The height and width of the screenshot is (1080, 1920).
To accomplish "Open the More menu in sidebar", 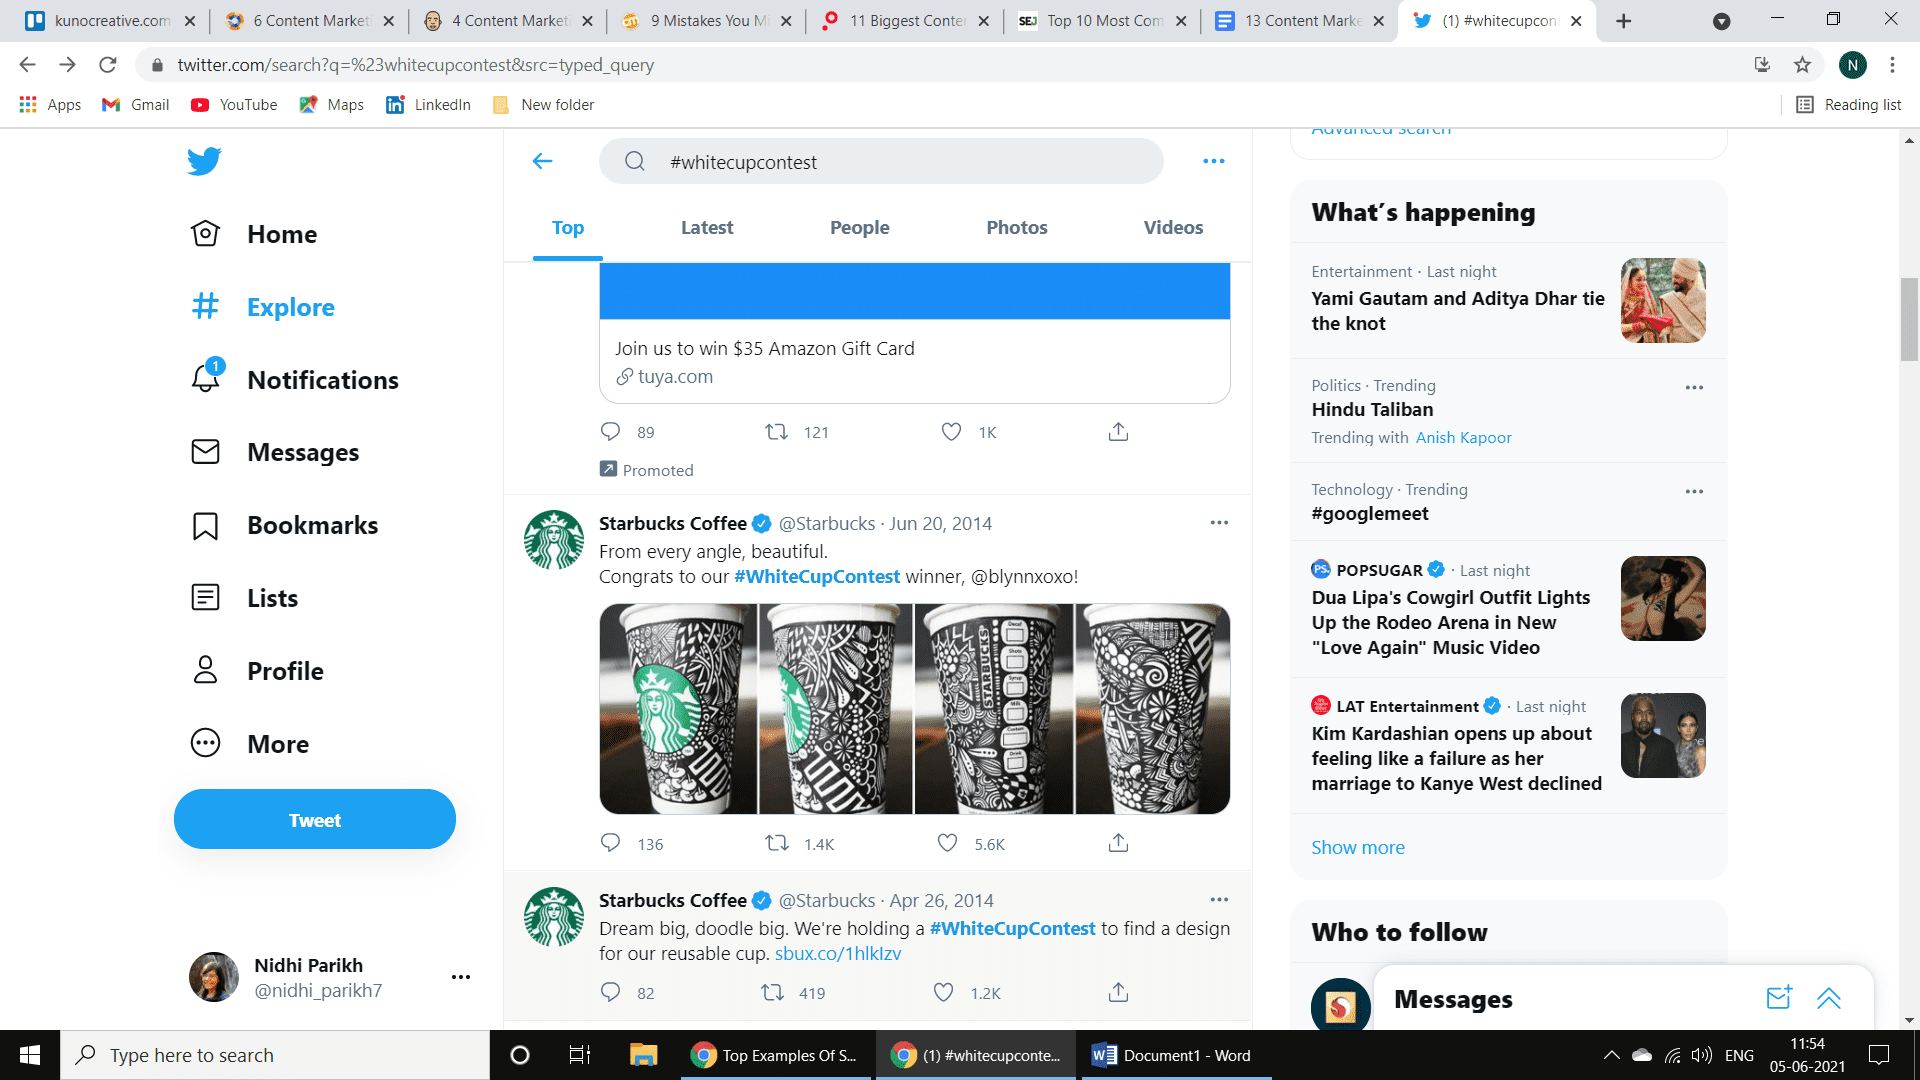I will (250, 744).
